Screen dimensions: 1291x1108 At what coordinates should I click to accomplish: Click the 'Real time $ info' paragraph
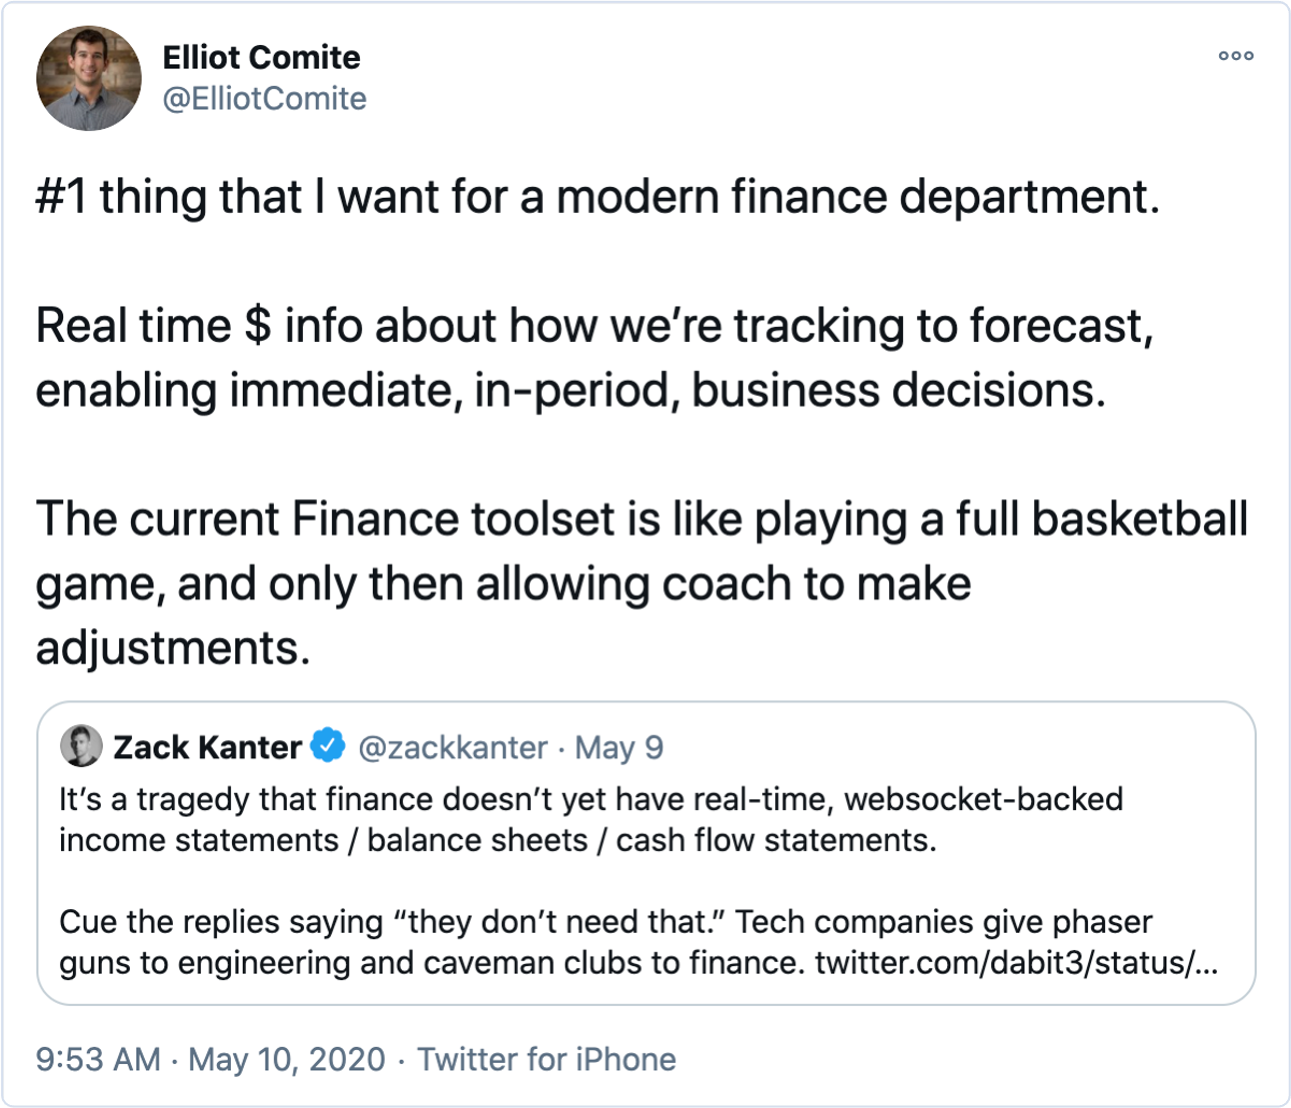594,357
